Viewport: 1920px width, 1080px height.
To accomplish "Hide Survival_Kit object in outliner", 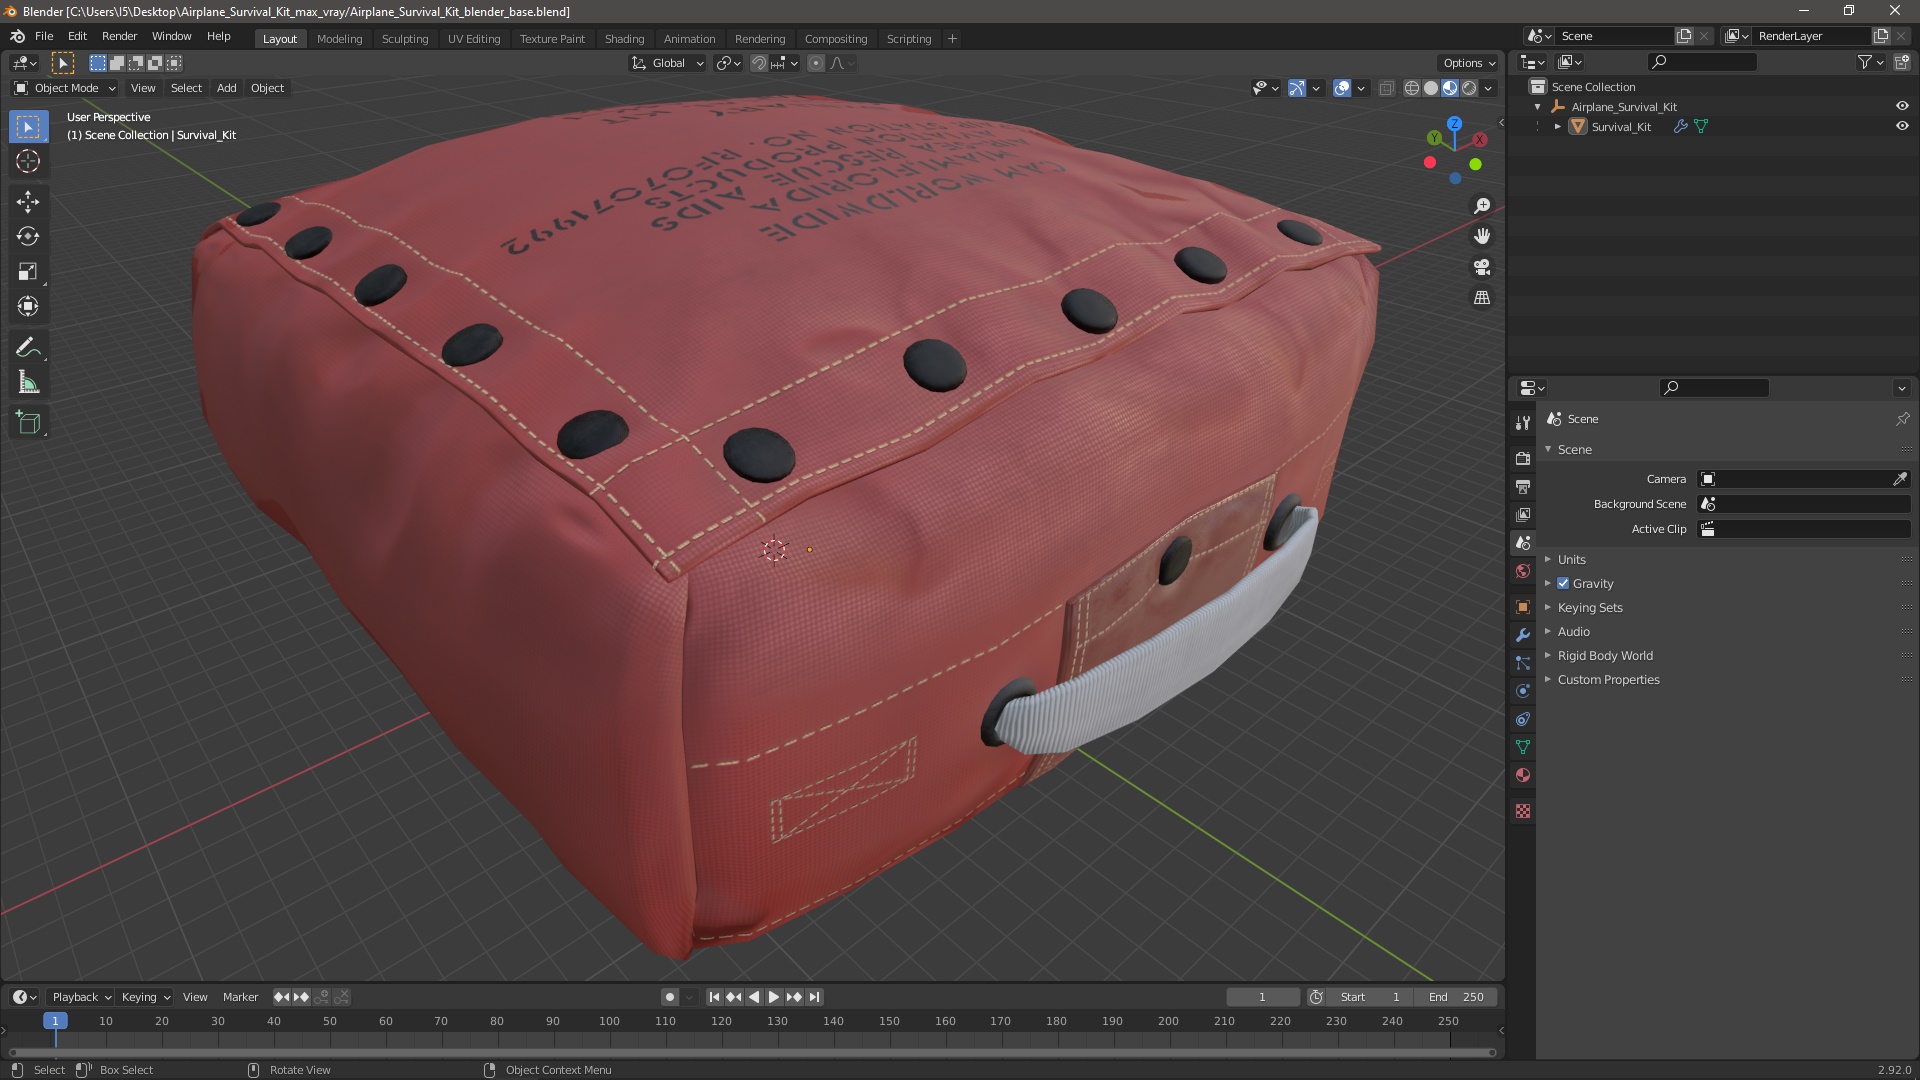I will [1902, 126].
